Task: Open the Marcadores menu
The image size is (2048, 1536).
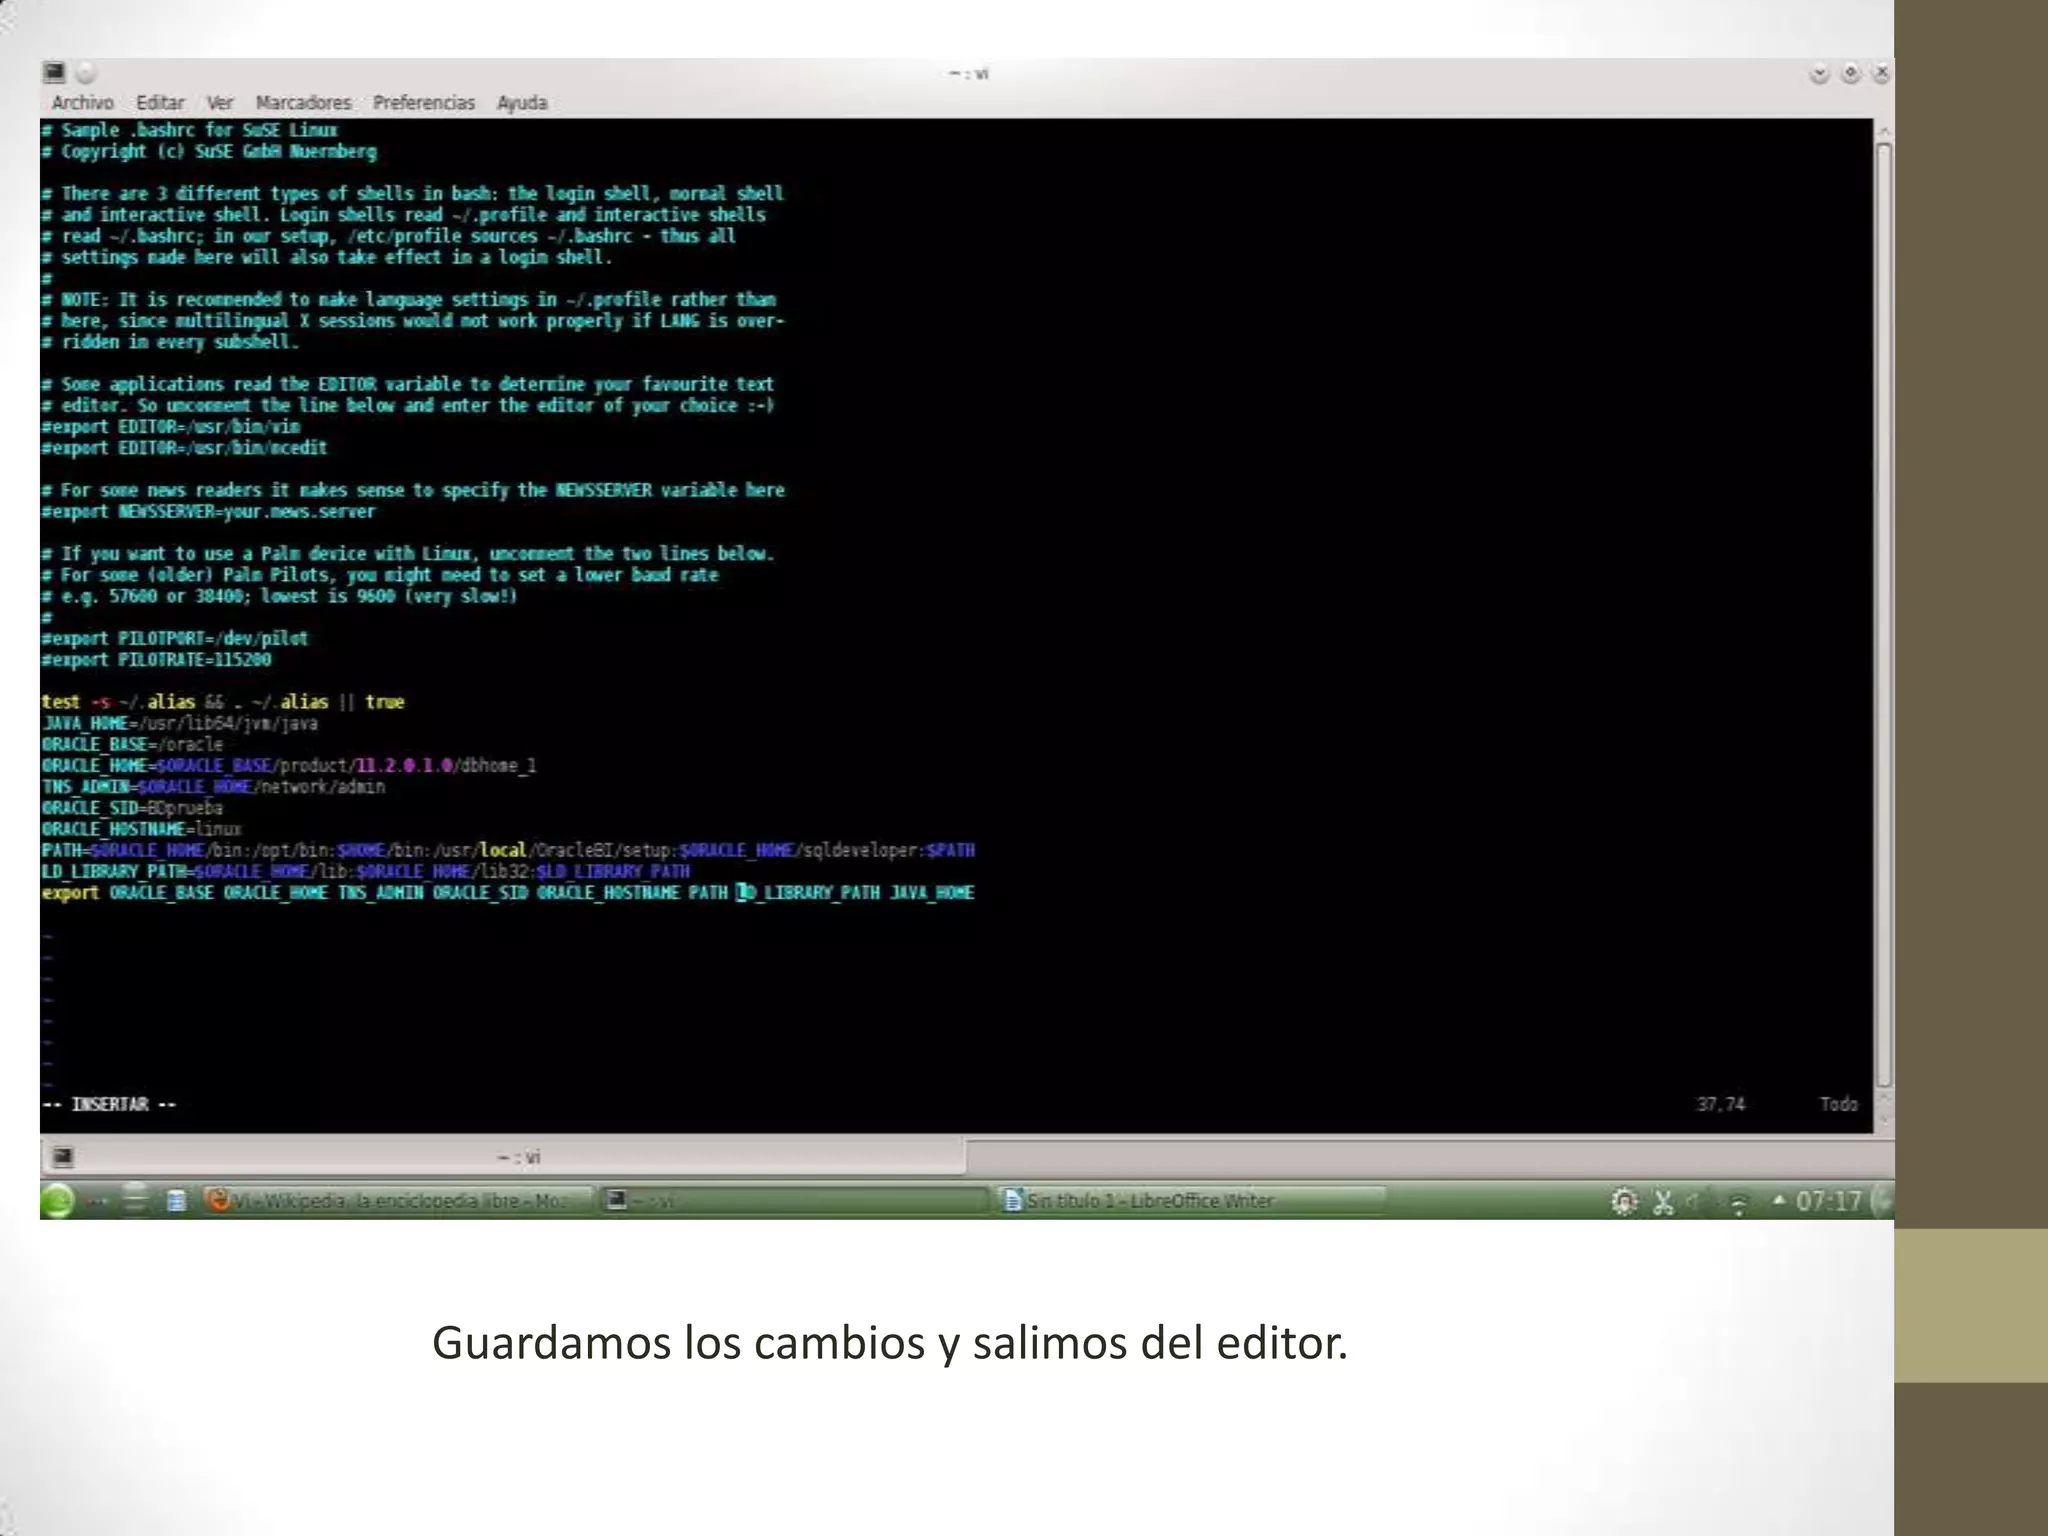Action: [303, 102]
